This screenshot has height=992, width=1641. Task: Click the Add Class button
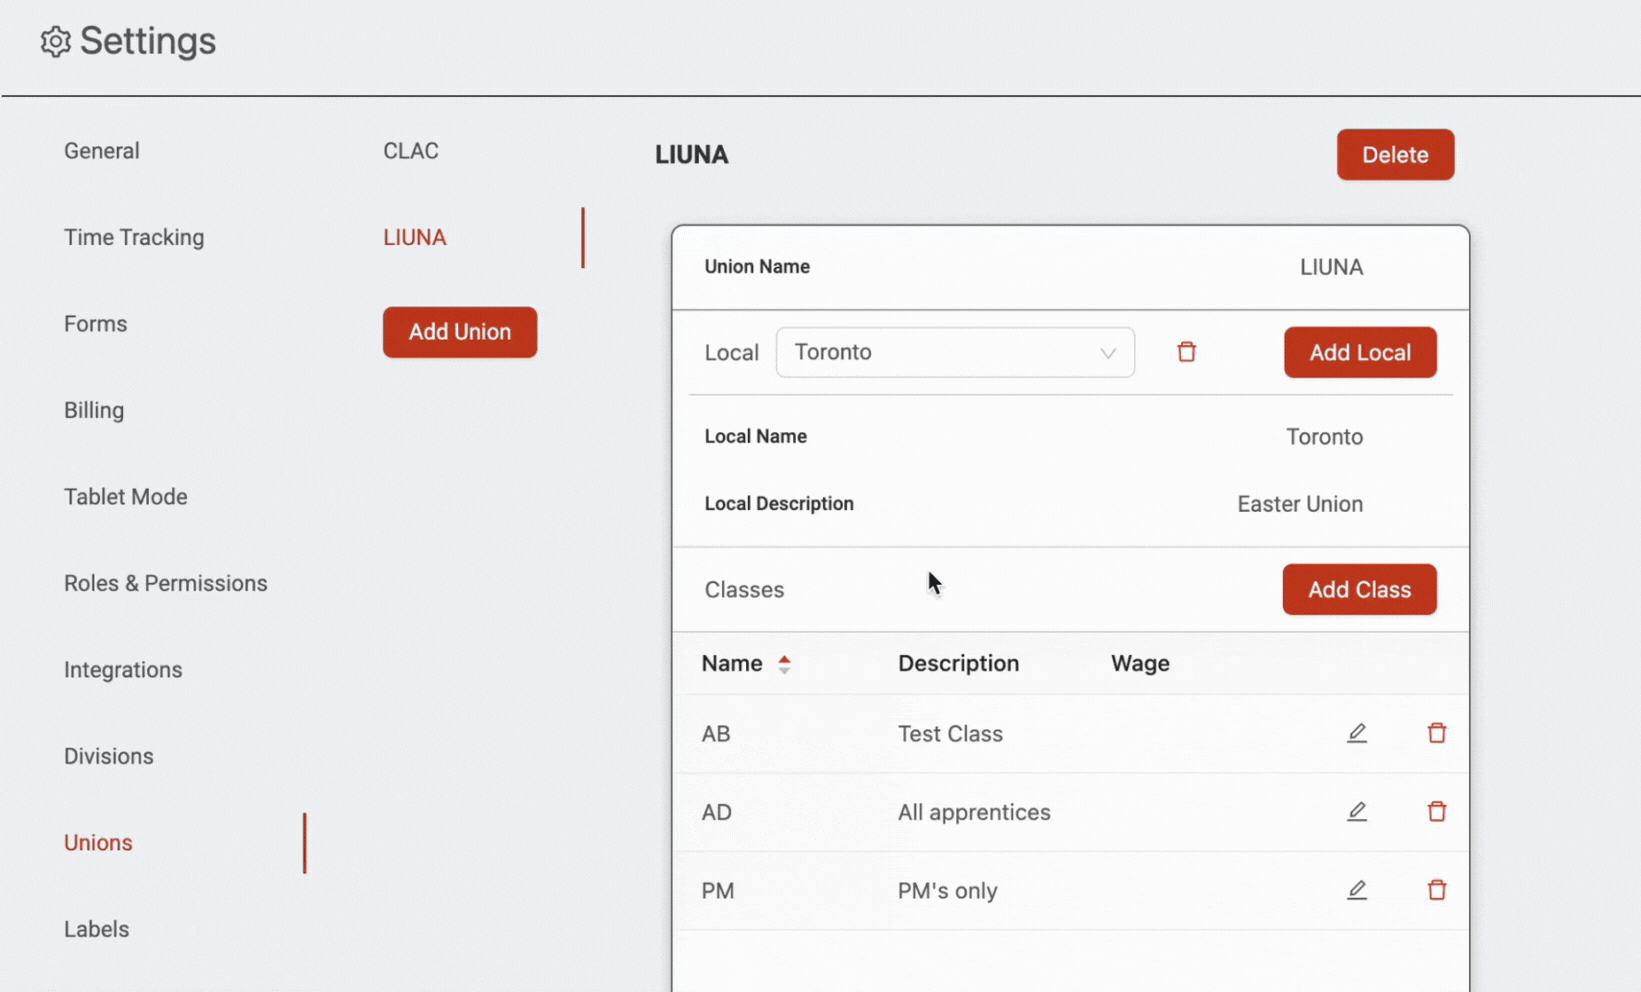(x=1359, y=589)
